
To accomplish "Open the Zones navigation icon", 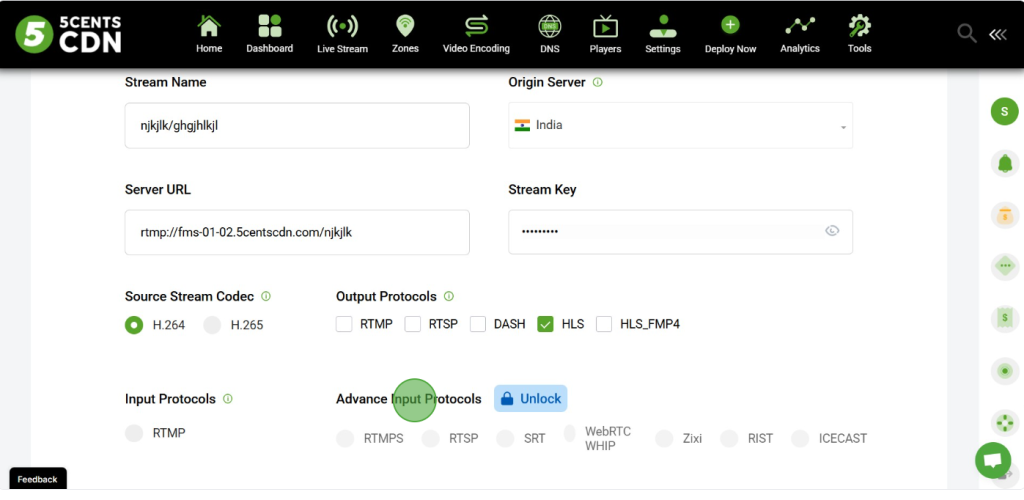I will tap(405, 27).
